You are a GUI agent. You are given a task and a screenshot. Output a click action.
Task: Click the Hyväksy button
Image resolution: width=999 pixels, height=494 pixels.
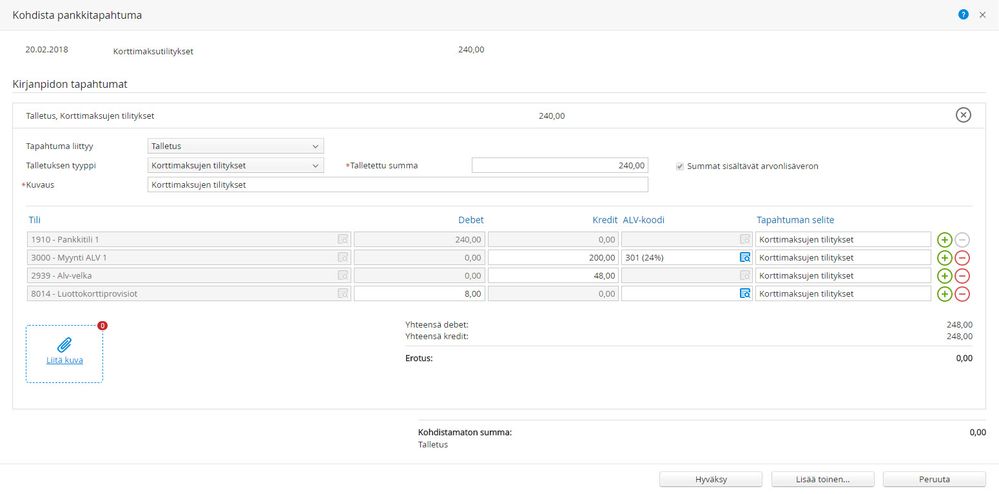(710, 479)
